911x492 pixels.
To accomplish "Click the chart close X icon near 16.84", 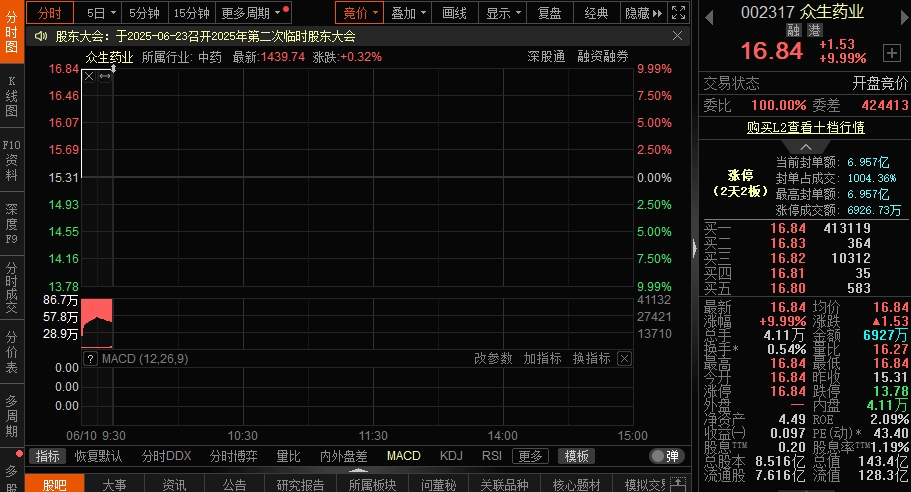I will point(89,76).
